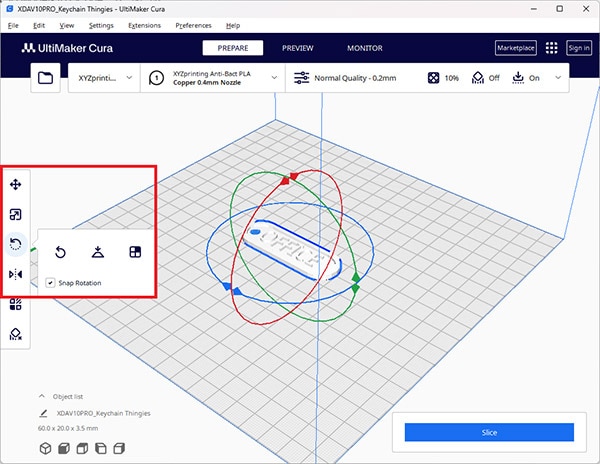Switch to MONITOR stage

[365, 48]
